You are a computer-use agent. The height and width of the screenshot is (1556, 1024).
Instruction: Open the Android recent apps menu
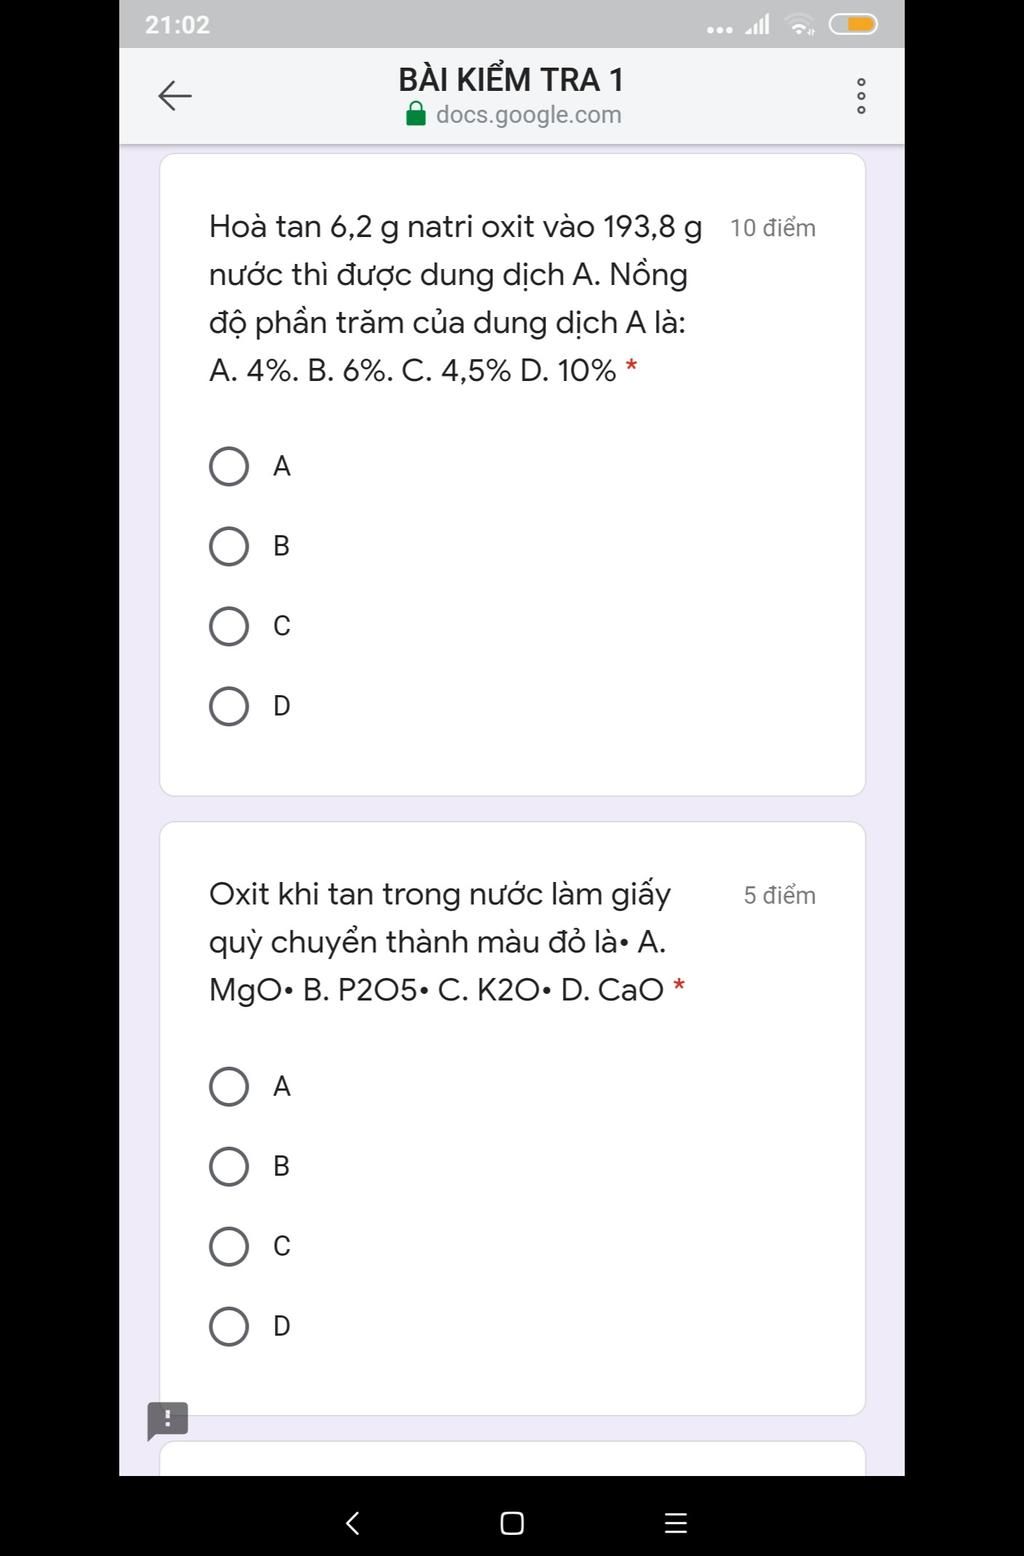tap(676, 1523)
